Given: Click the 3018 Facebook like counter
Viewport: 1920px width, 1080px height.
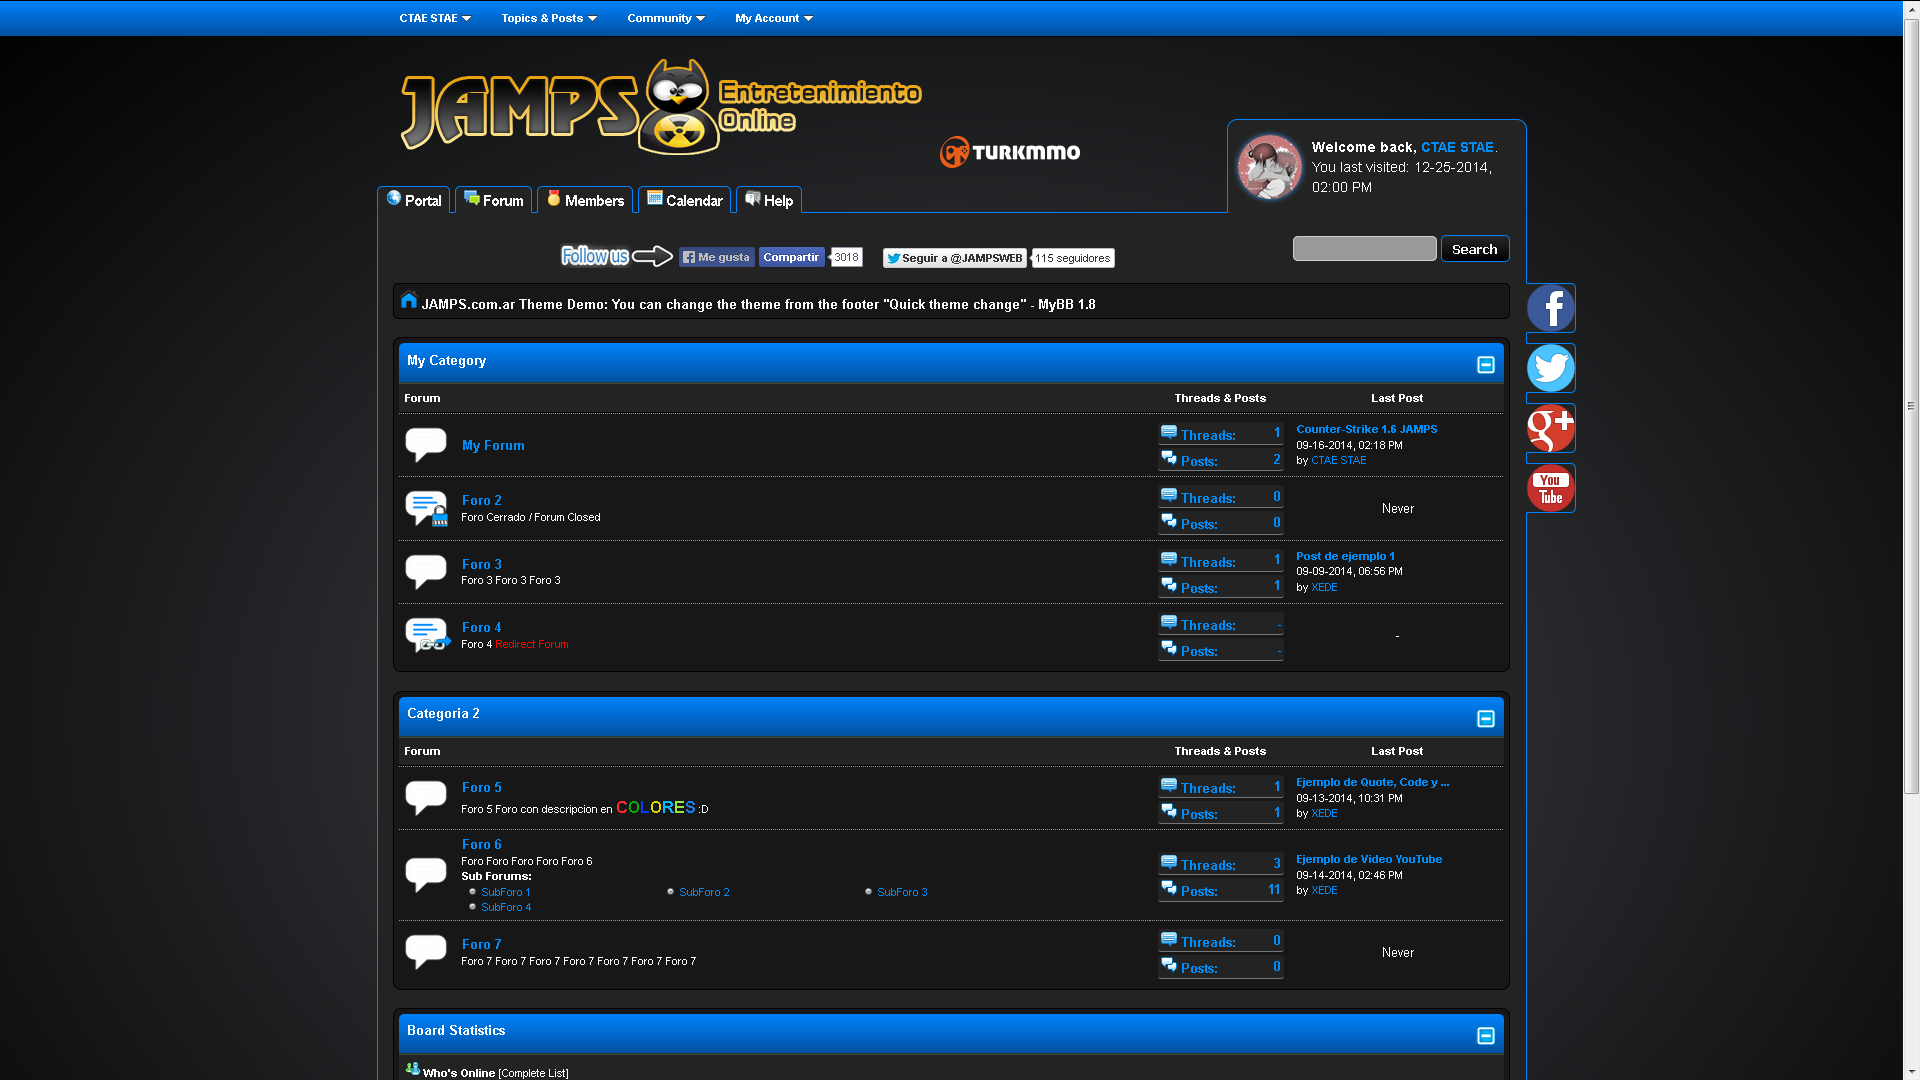Looking at the screenshot, I should click(x=846, y=257).
